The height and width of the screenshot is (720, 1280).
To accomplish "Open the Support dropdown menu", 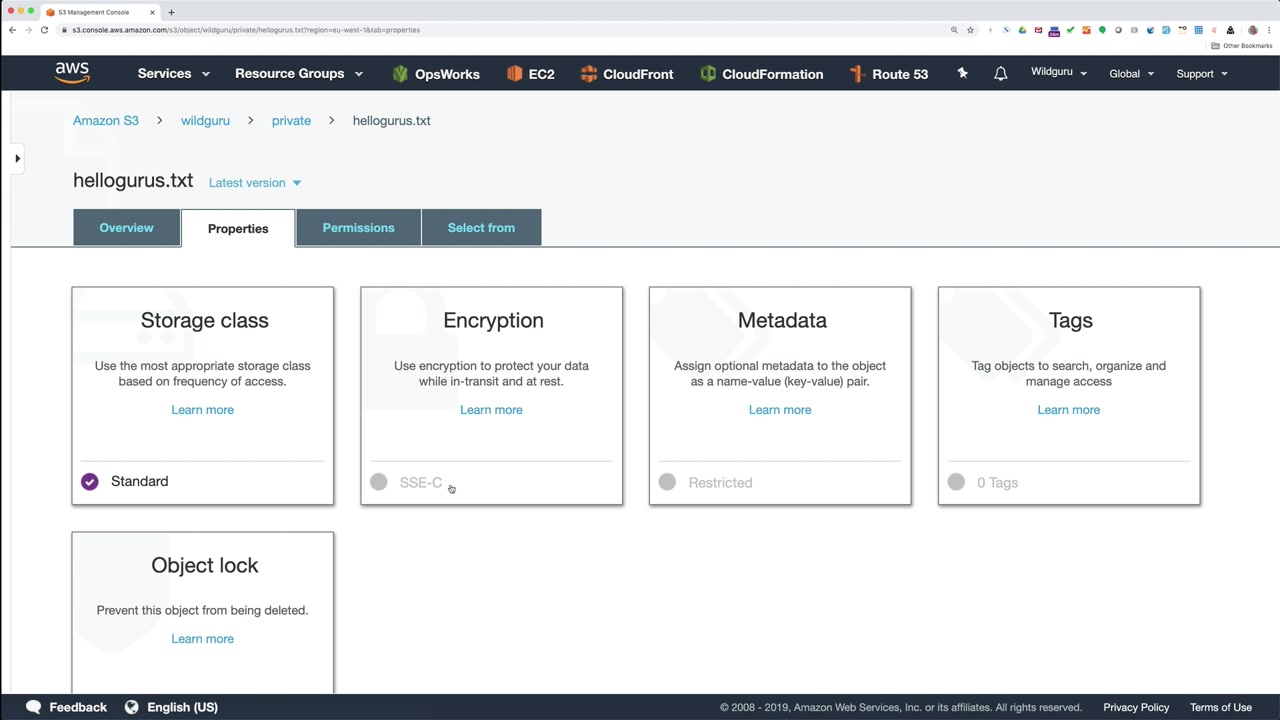I will click(1202, 74).
